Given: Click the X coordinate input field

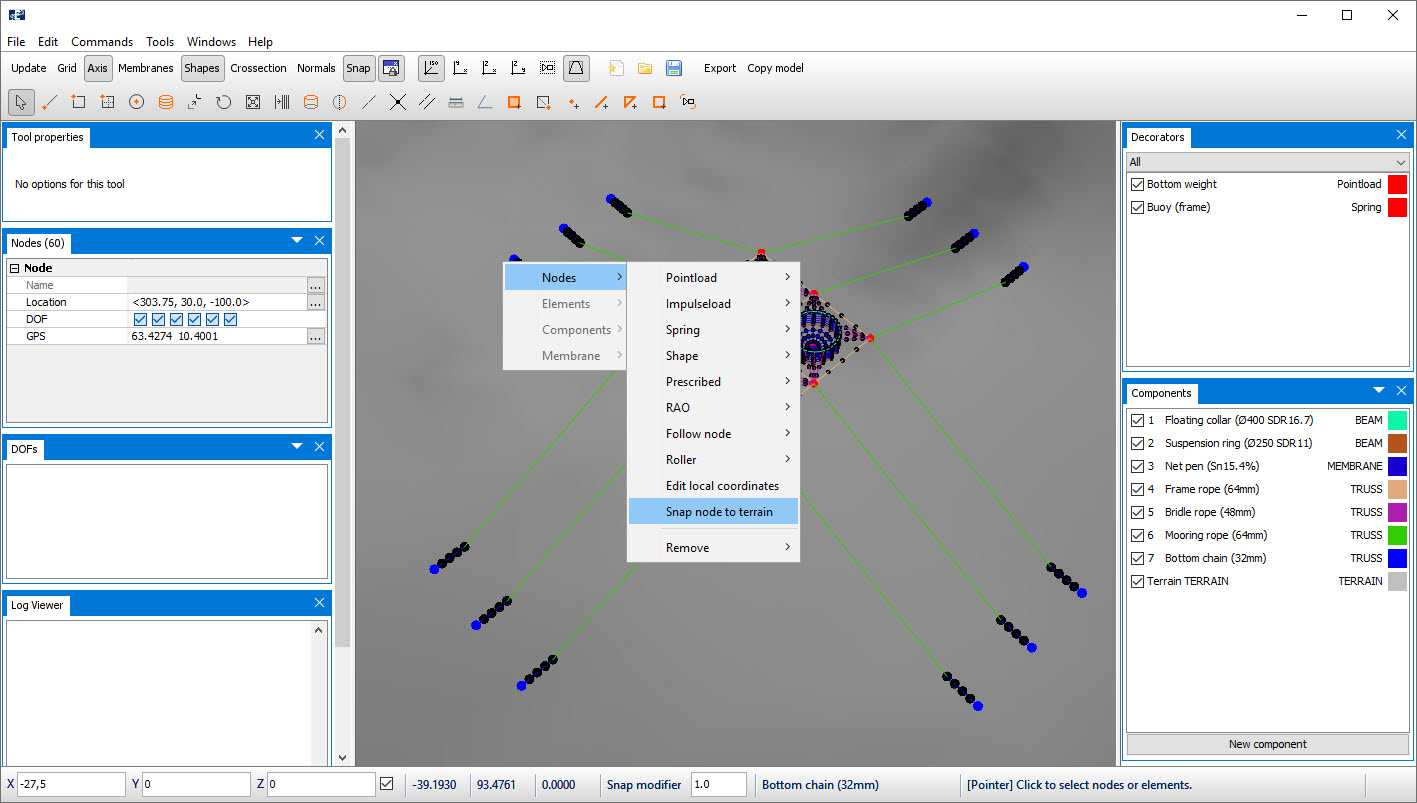Looking at the screenshot, I should coord(72,785).
